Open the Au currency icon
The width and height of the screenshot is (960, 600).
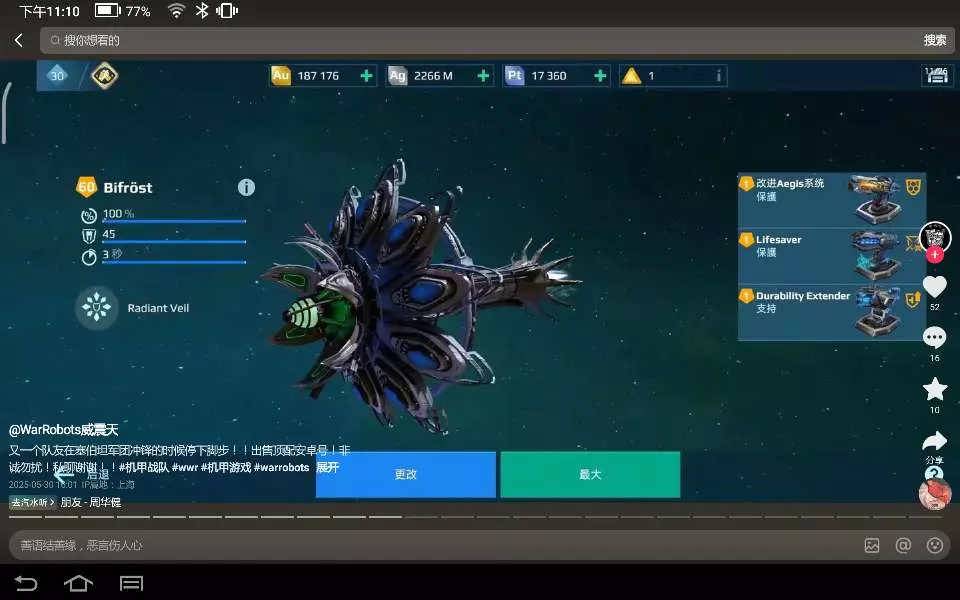(x=280, y=76)
